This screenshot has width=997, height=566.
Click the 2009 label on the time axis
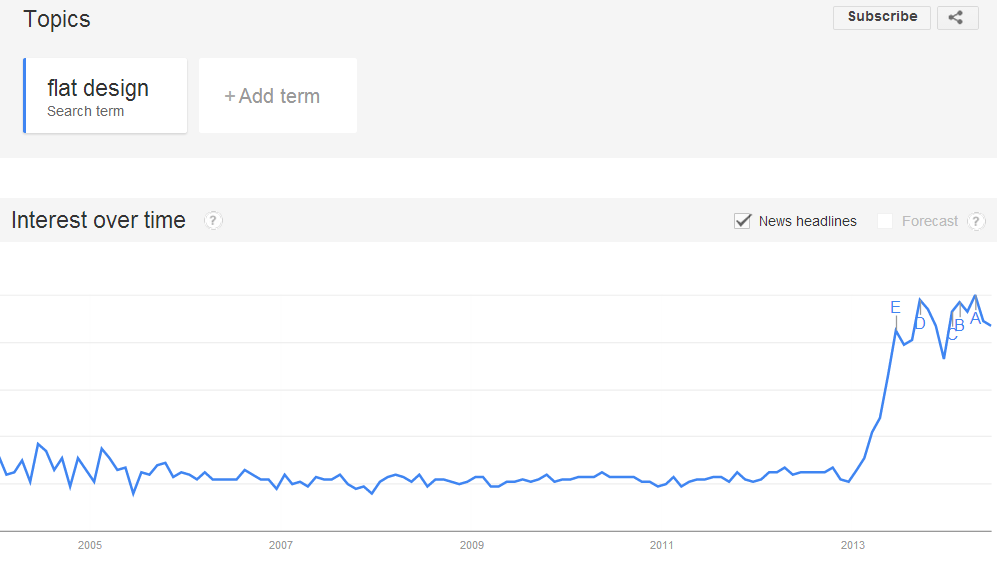tap(472, 545)
